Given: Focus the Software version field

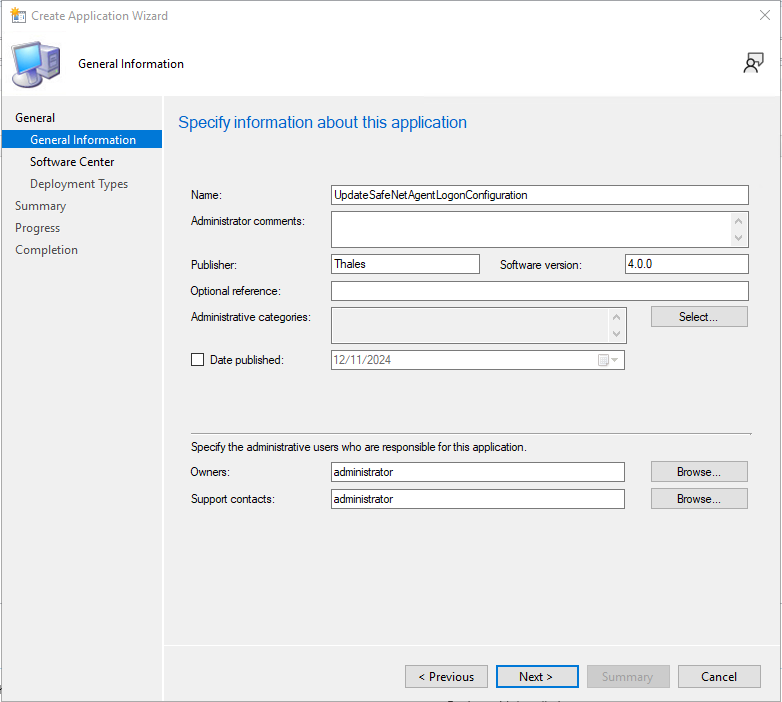Looking at the screenshot, I should click(x=685, y=264).
